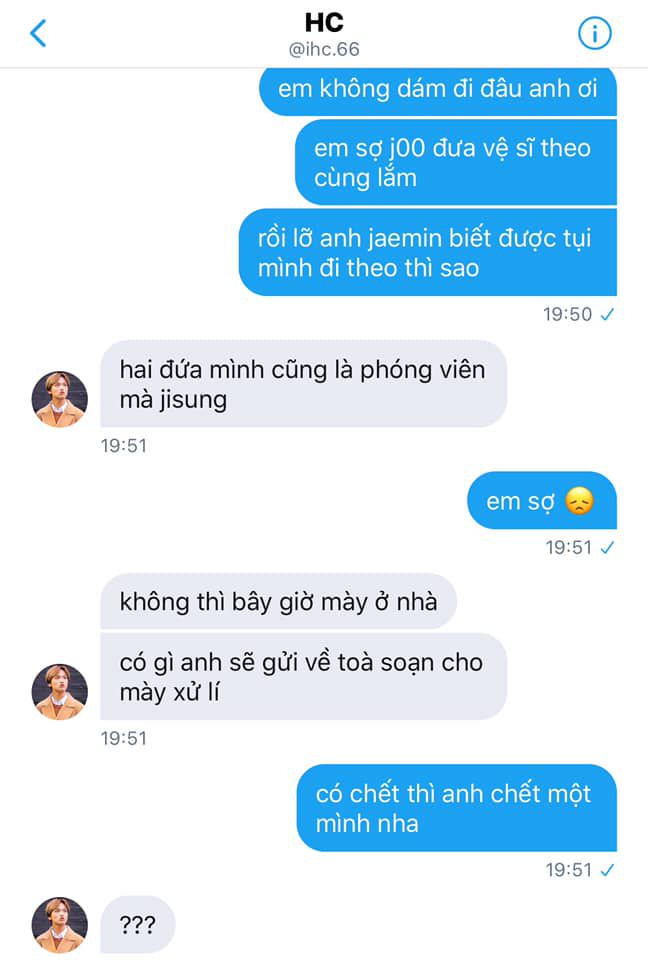Select the 'rồi lỡ anh jaemin biết' message
Viewport: 648px width, 960px height.
click(x=428, y=252)
